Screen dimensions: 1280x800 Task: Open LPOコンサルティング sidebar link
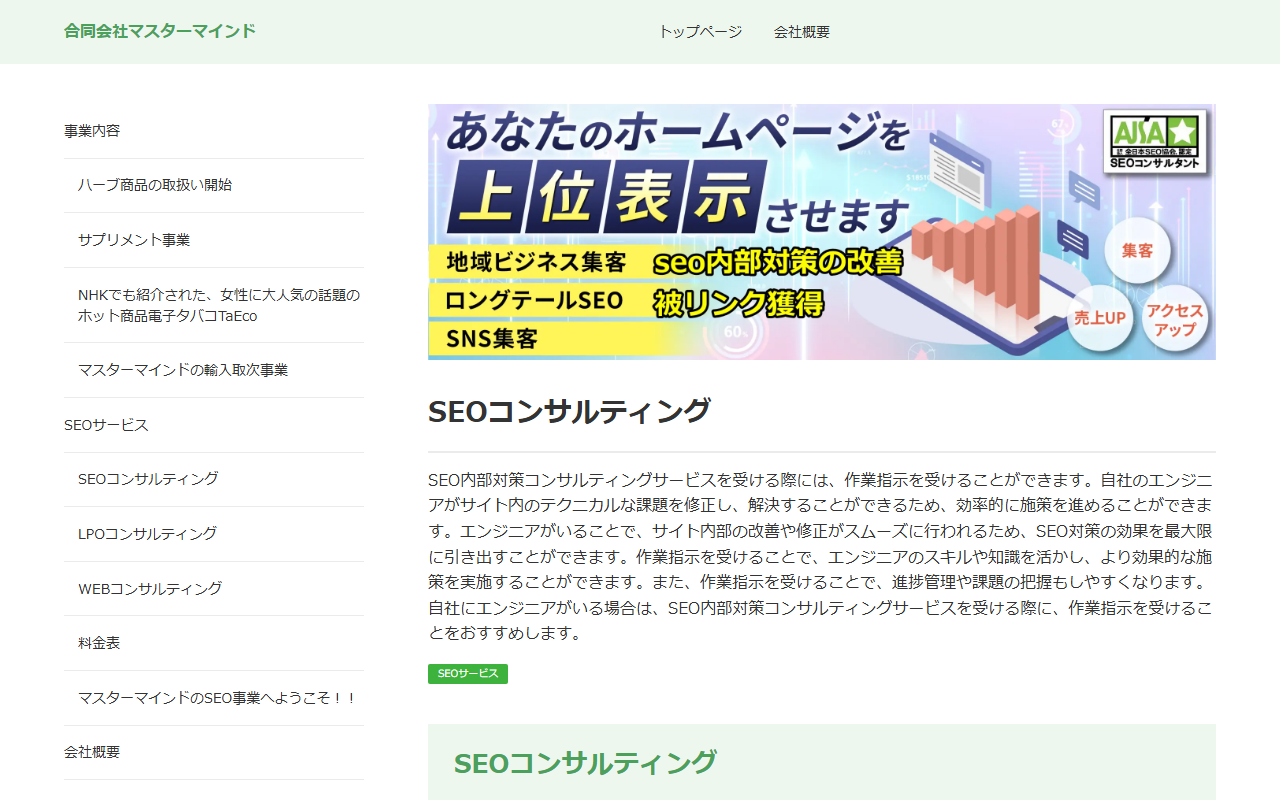click(x=147, y=534)
